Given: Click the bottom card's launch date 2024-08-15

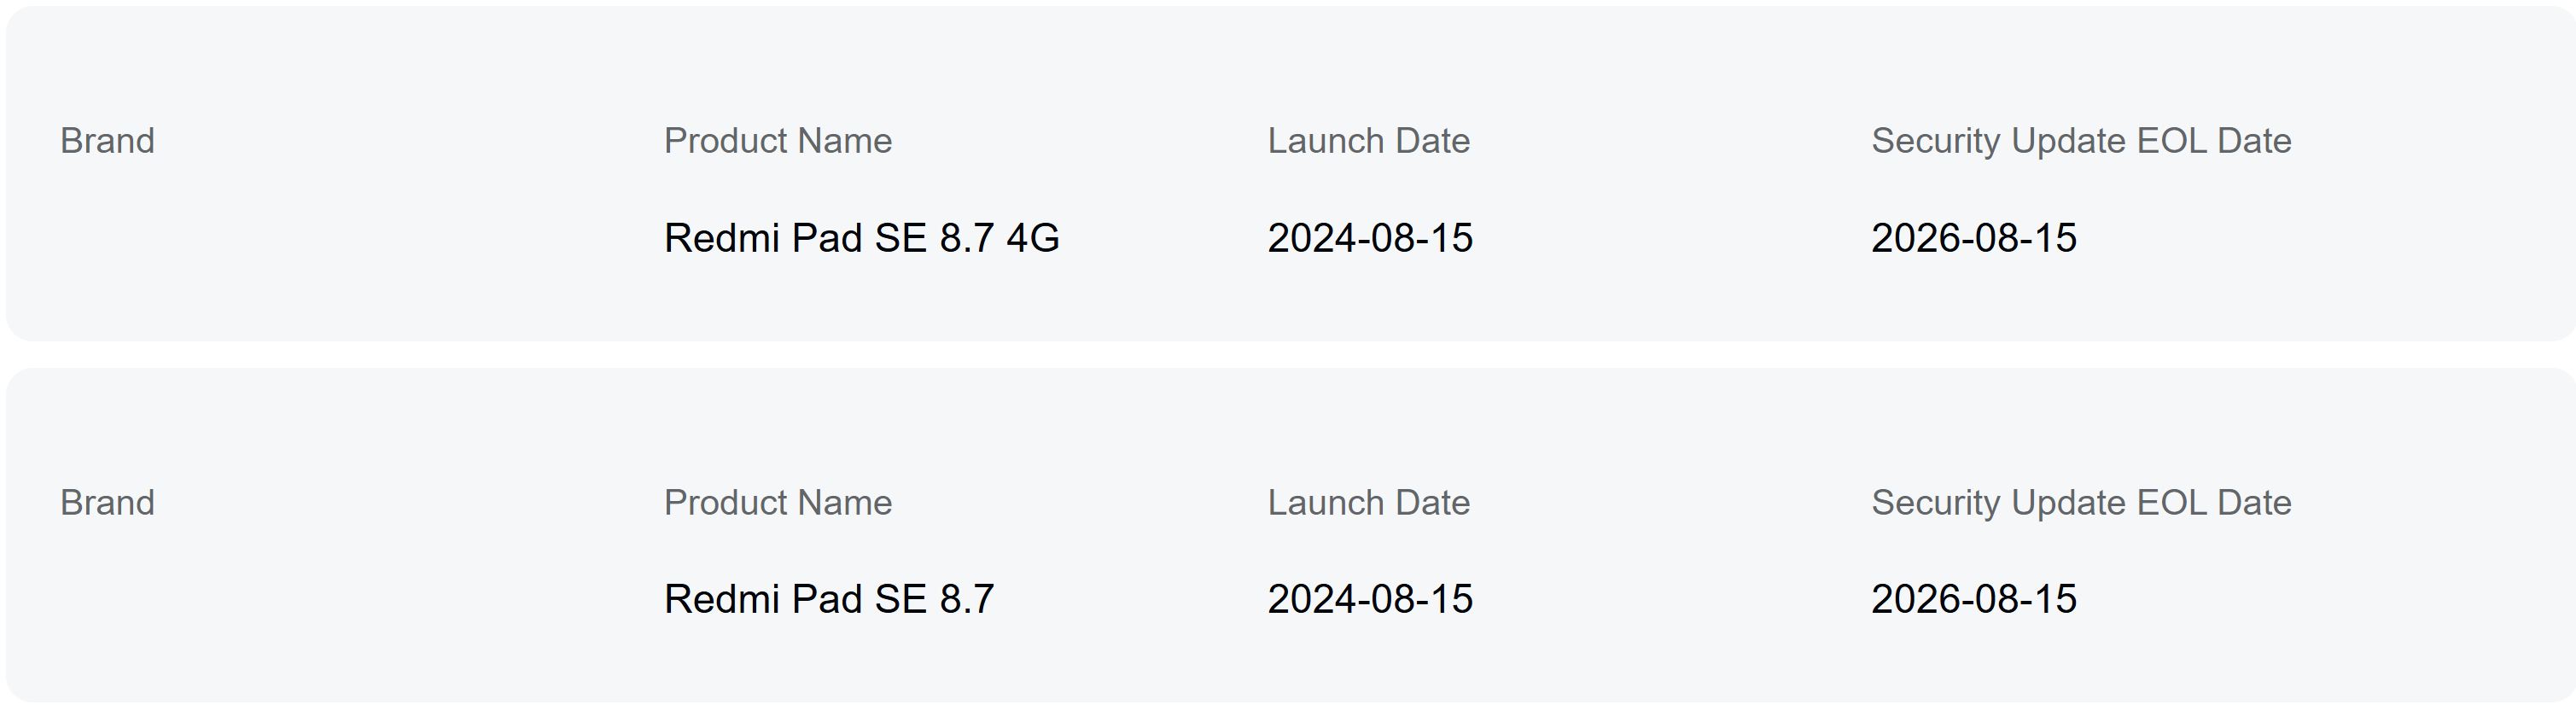Looking at the screenshot, I should coord(1370,599).
